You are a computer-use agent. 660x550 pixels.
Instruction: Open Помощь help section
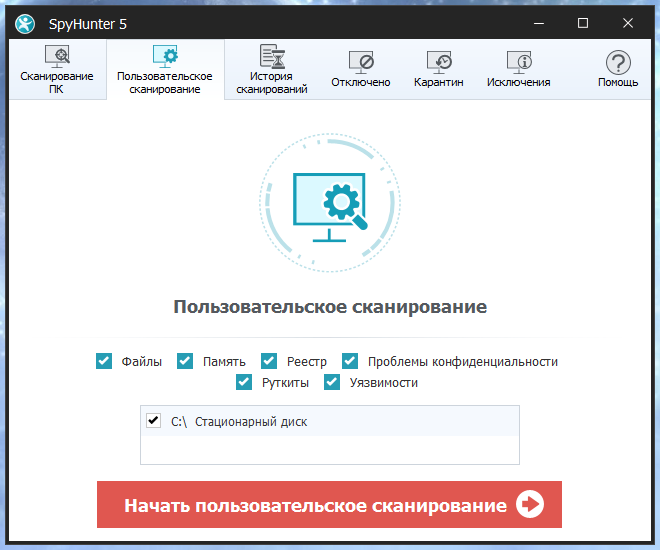pos(618,70)
